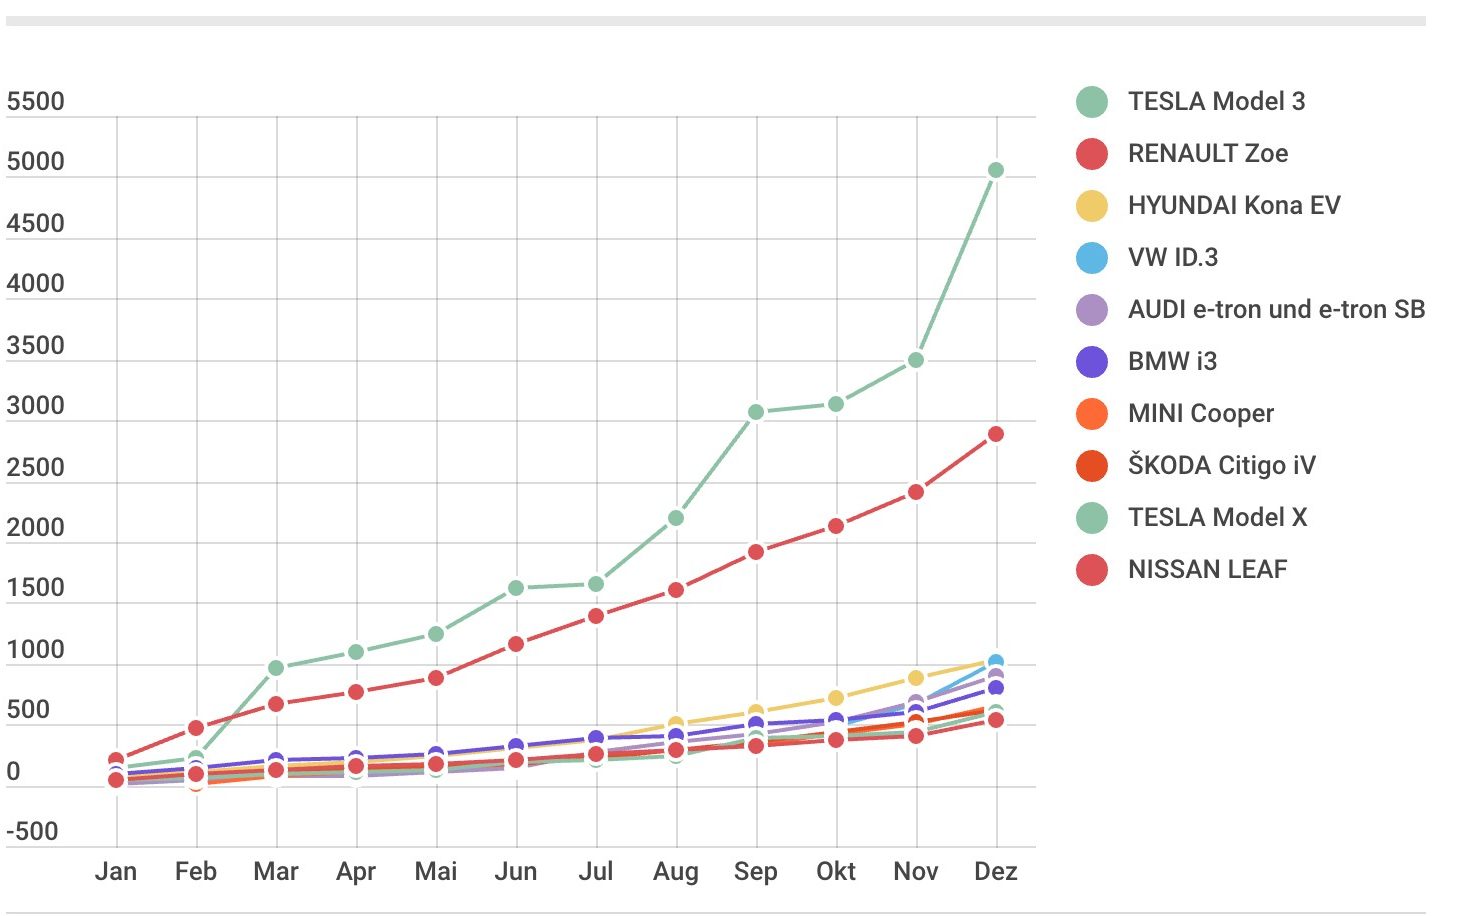Click the NISSAN LEAF legend label
1472x916 pixels.
point(1208,570)
